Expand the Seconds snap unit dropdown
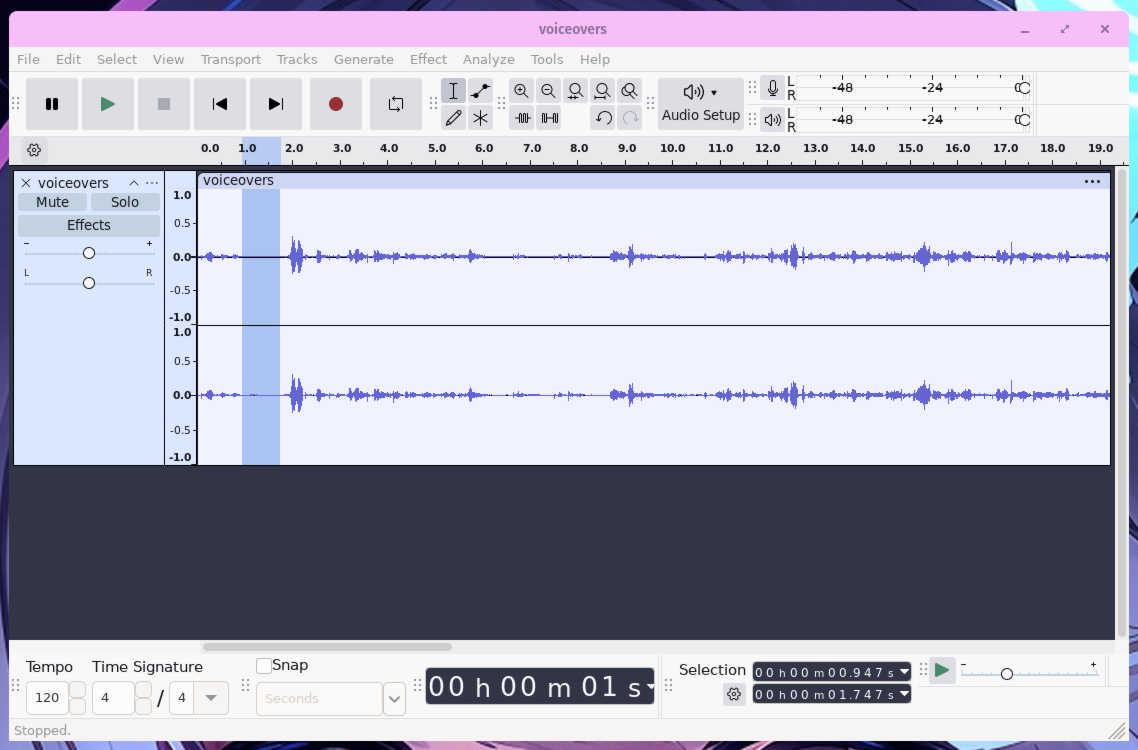Image resolution: width=1138 pixels, height=750 pixels. (394, 698)
